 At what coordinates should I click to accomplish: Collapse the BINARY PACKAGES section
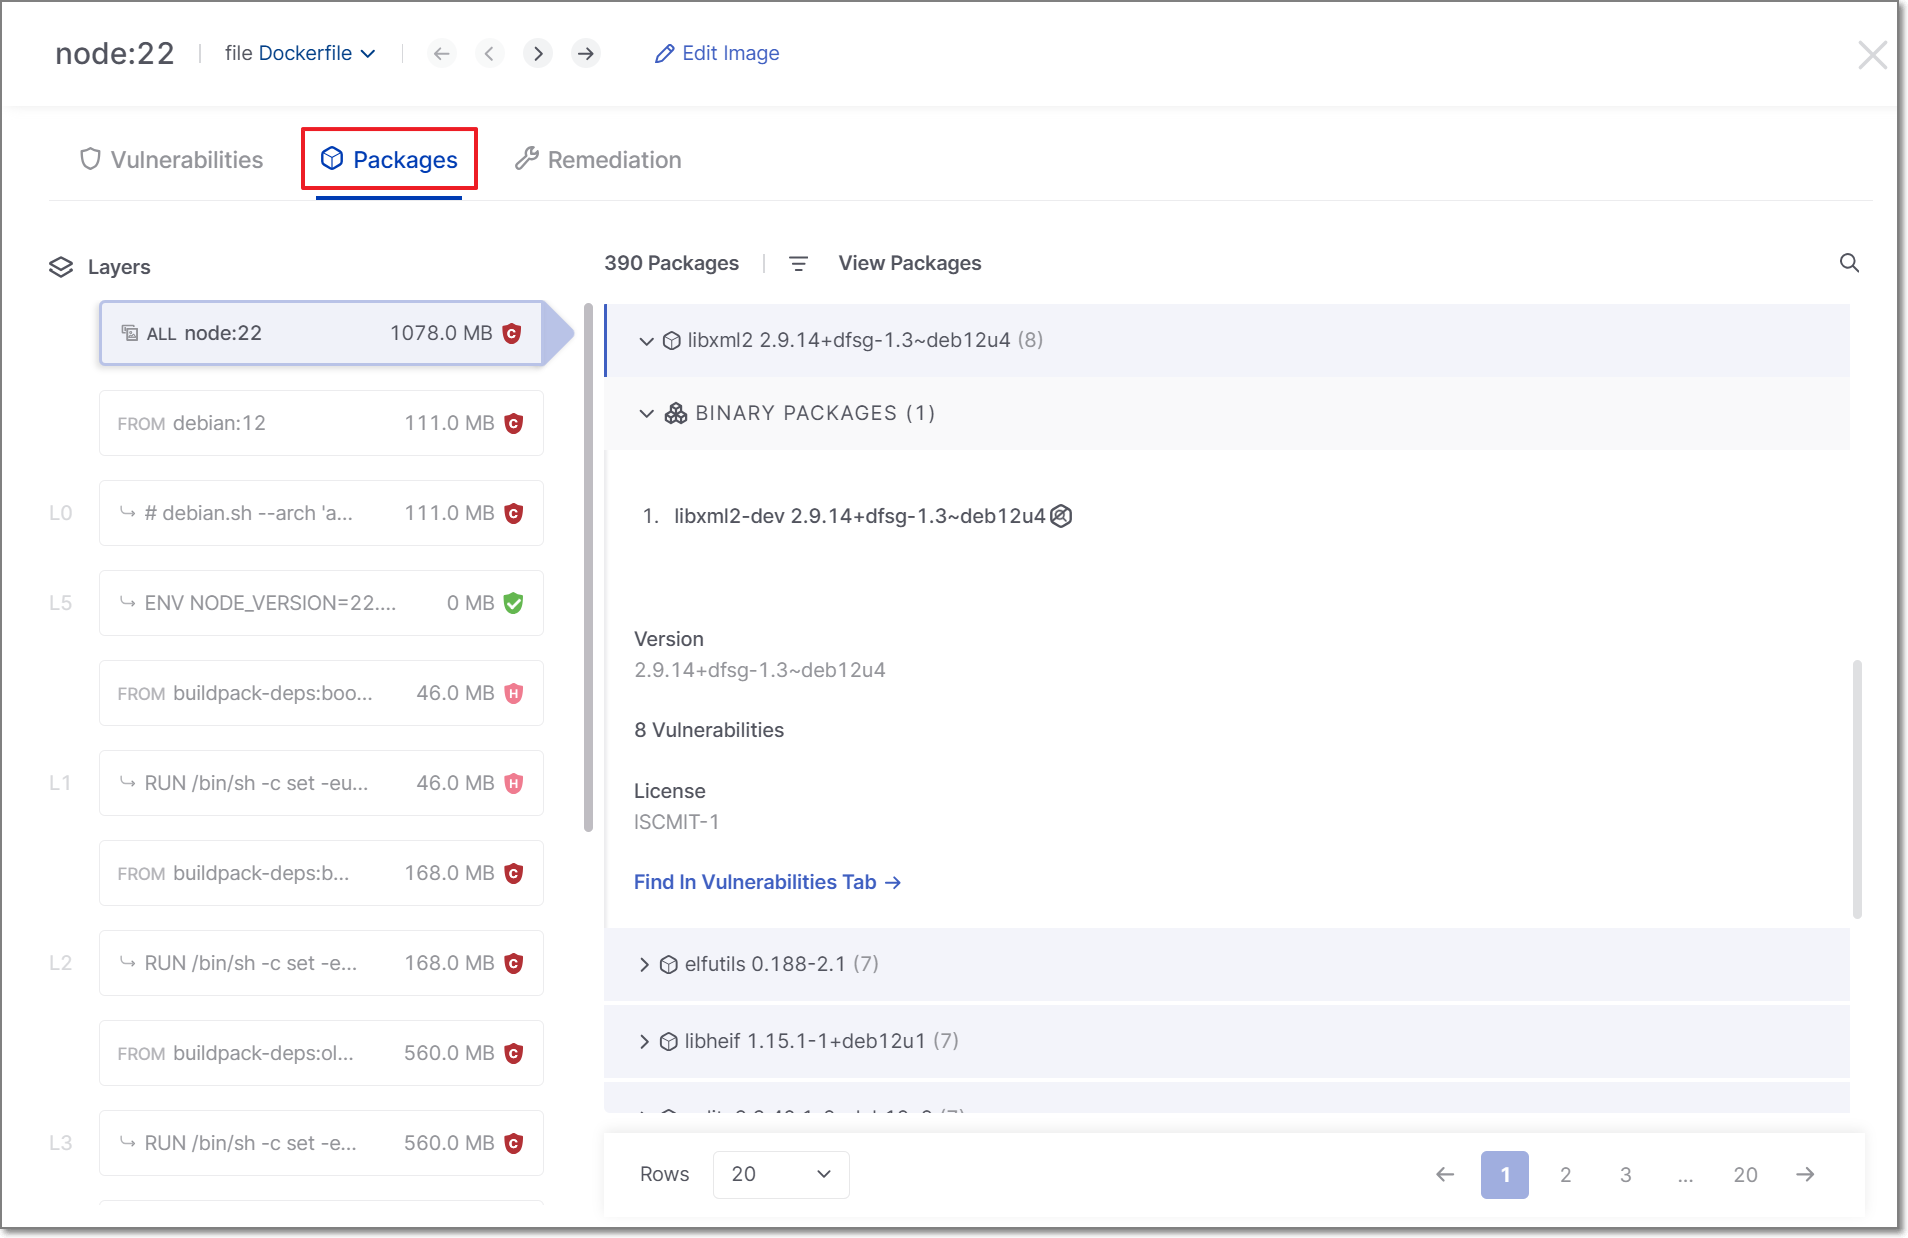pos(646,414)
